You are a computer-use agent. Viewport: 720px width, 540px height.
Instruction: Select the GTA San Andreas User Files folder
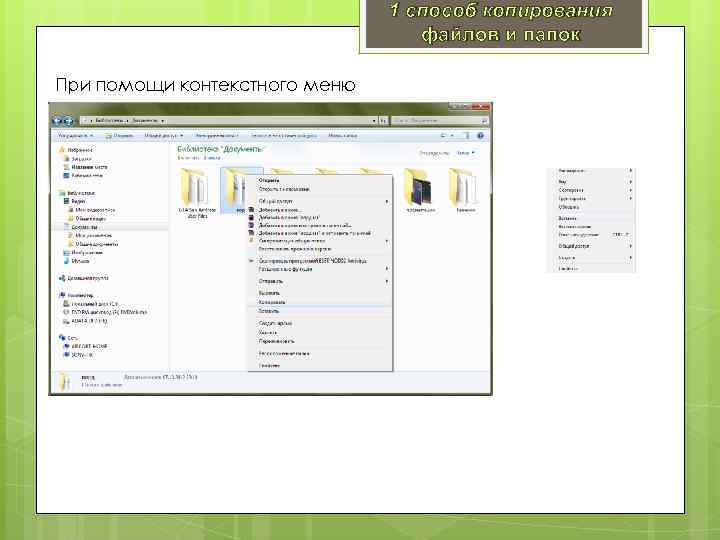(197, 193)
